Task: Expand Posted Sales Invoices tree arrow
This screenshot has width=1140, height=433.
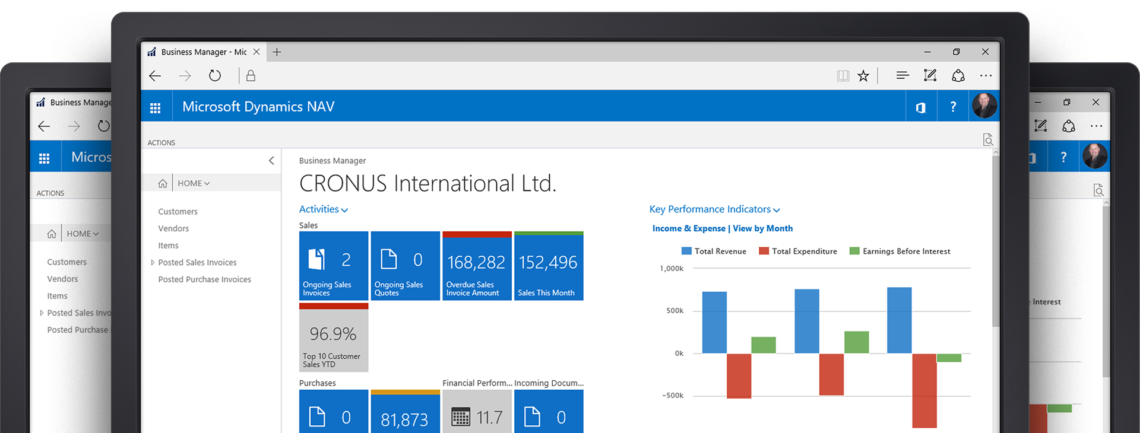Action: coord(153,262)
